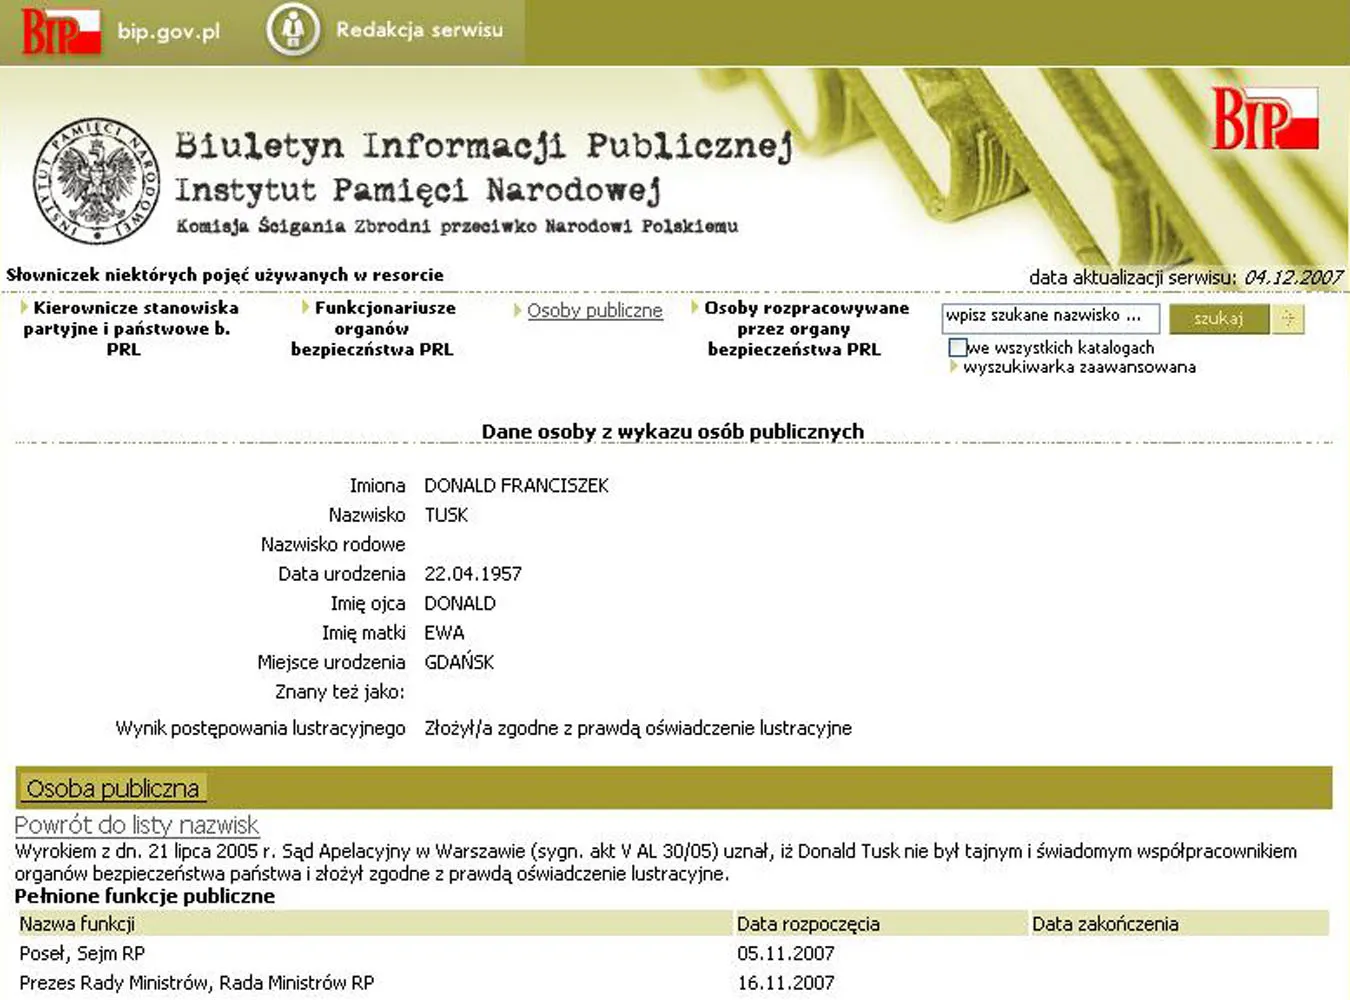
Task: Click arrow marker next to Osoby publiczne
Action: (517, 311)
